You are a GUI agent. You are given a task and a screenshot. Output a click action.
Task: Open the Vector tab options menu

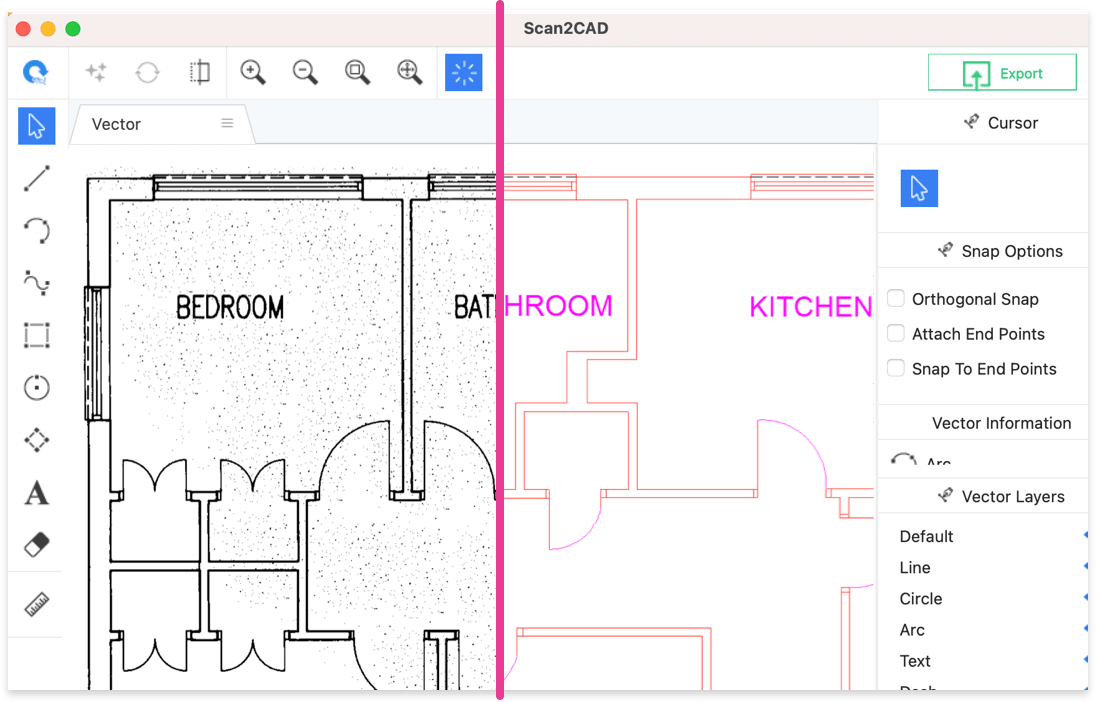(226, 124)
